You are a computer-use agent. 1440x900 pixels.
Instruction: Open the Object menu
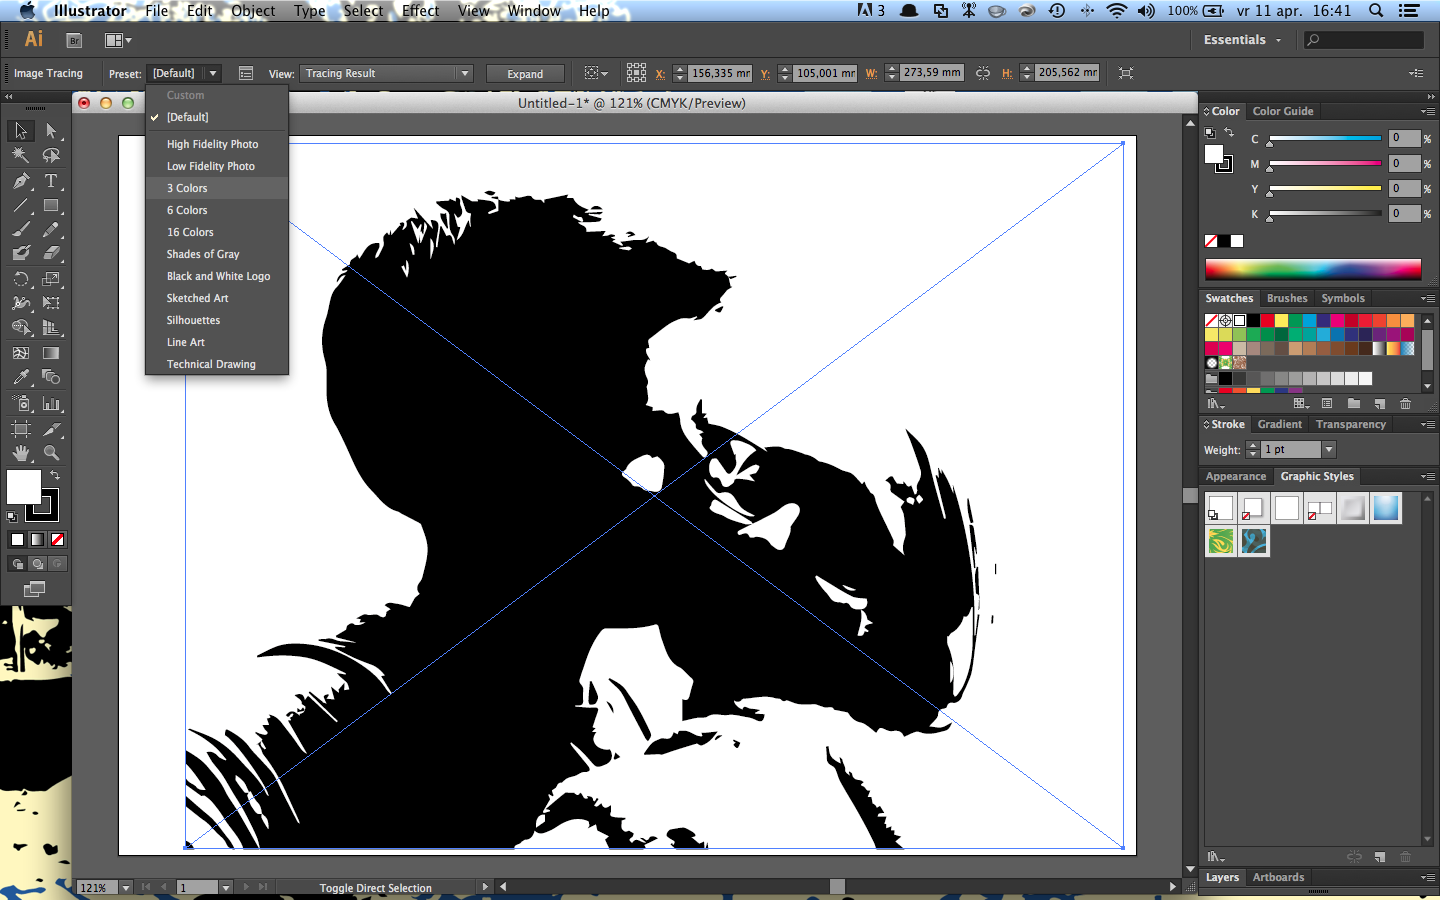[253, 11]
